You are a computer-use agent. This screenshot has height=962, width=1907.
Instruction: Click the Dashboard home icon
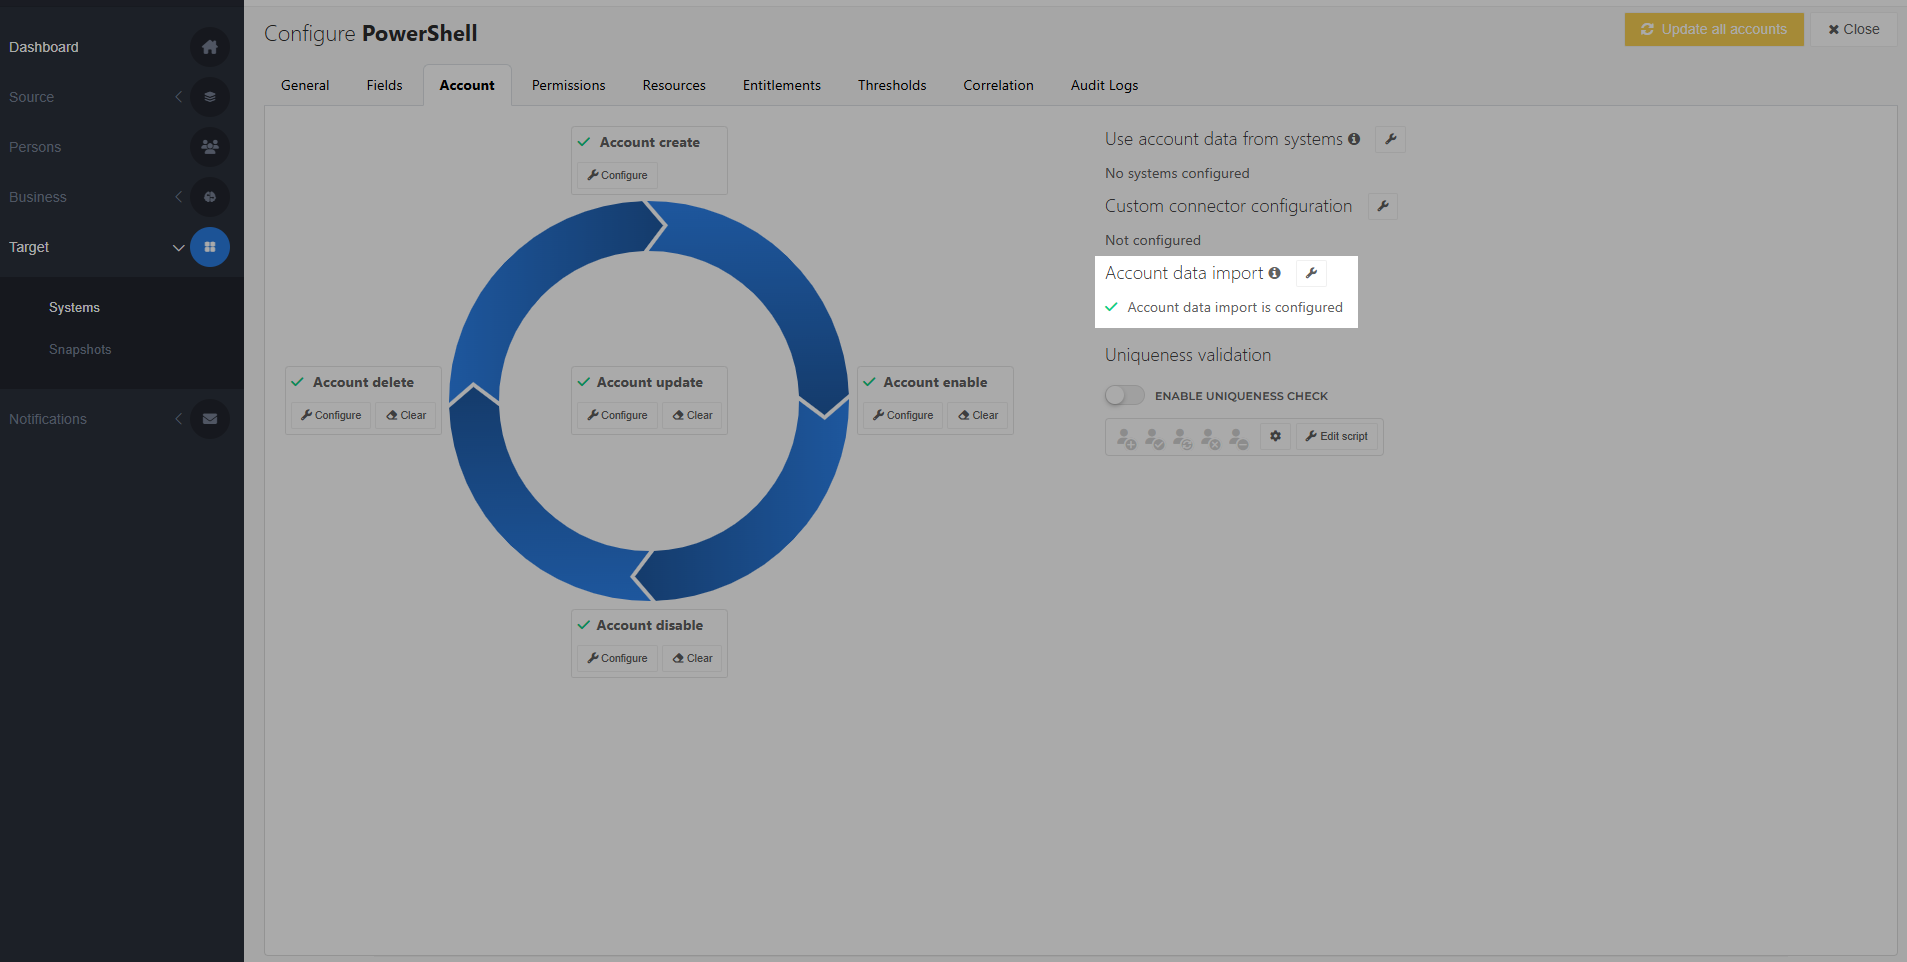coord(210,47)
